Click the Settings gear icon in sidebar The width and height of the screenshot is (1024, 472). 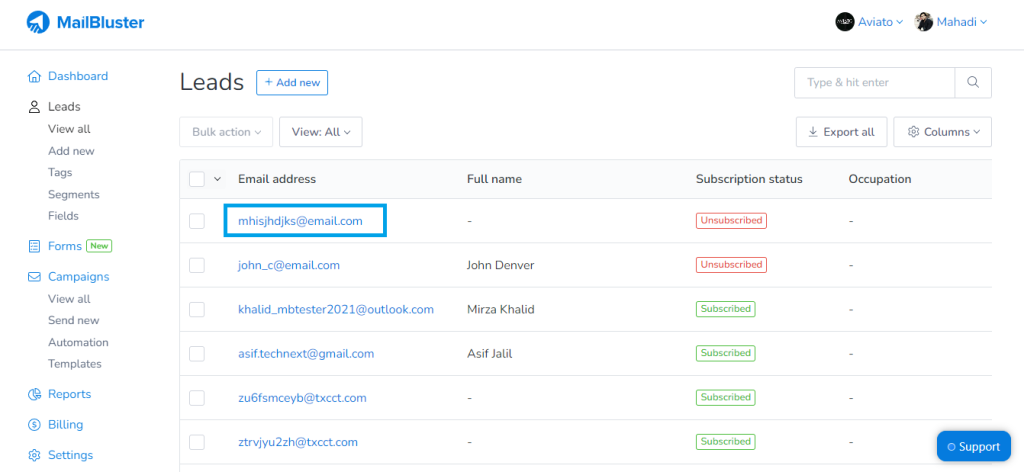point(35,455)
